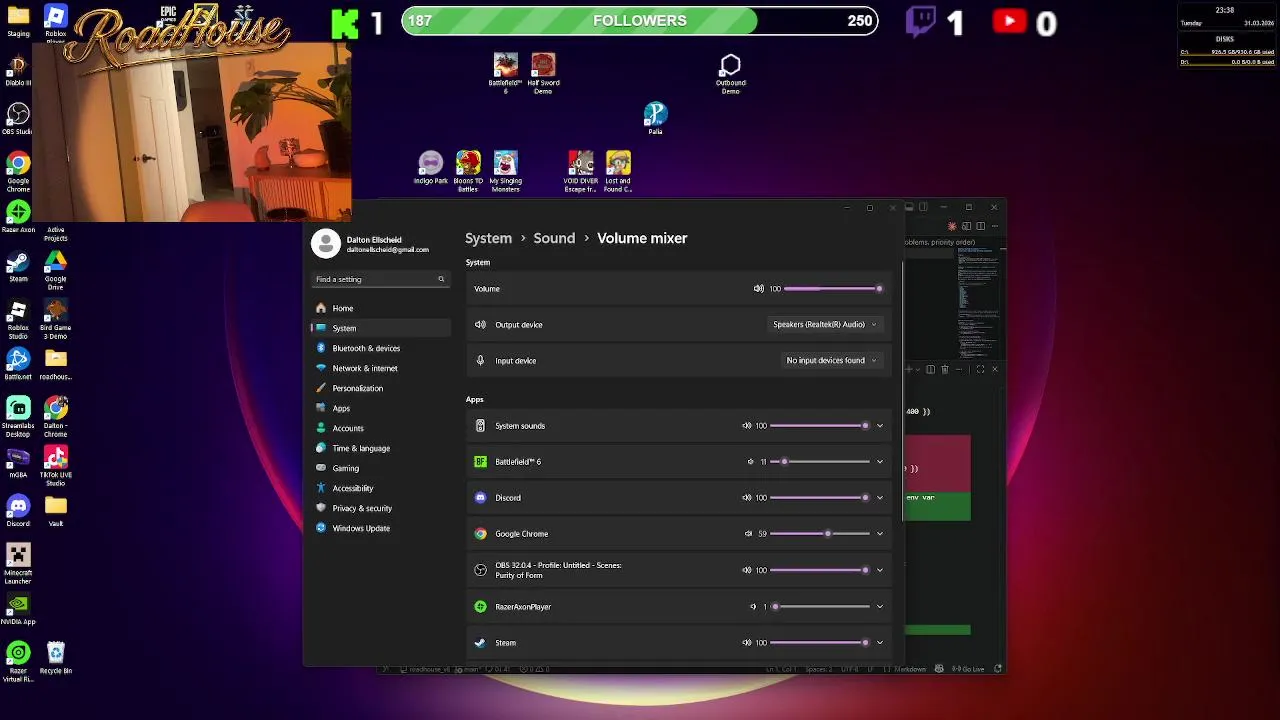This screenshot has height=720, width=1280.
Task: Open Accounts settings page
Action: [380, 428]
